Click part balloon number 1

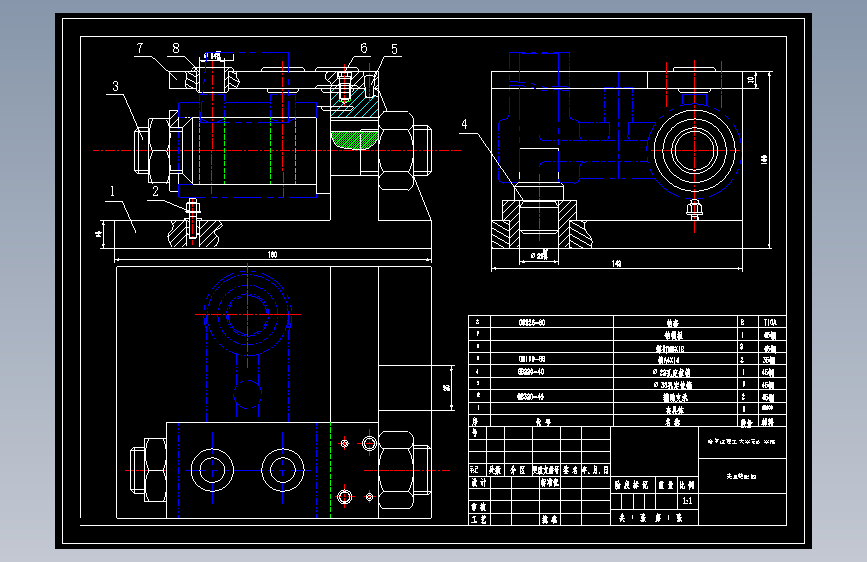[112, 191]
